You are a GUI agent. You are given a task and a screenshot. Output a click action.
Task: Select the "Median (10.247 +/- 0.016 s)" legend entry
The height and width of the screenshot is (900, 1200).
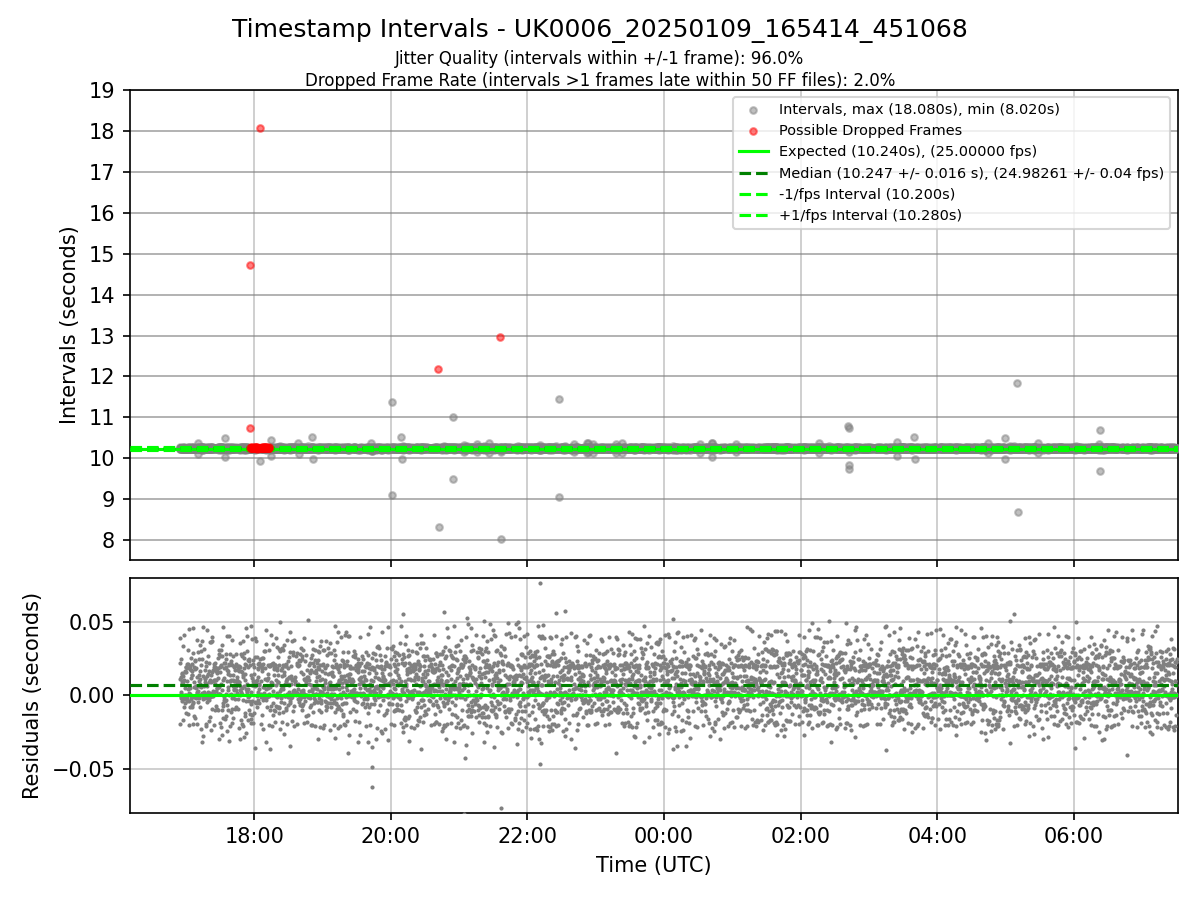point(971,173)
